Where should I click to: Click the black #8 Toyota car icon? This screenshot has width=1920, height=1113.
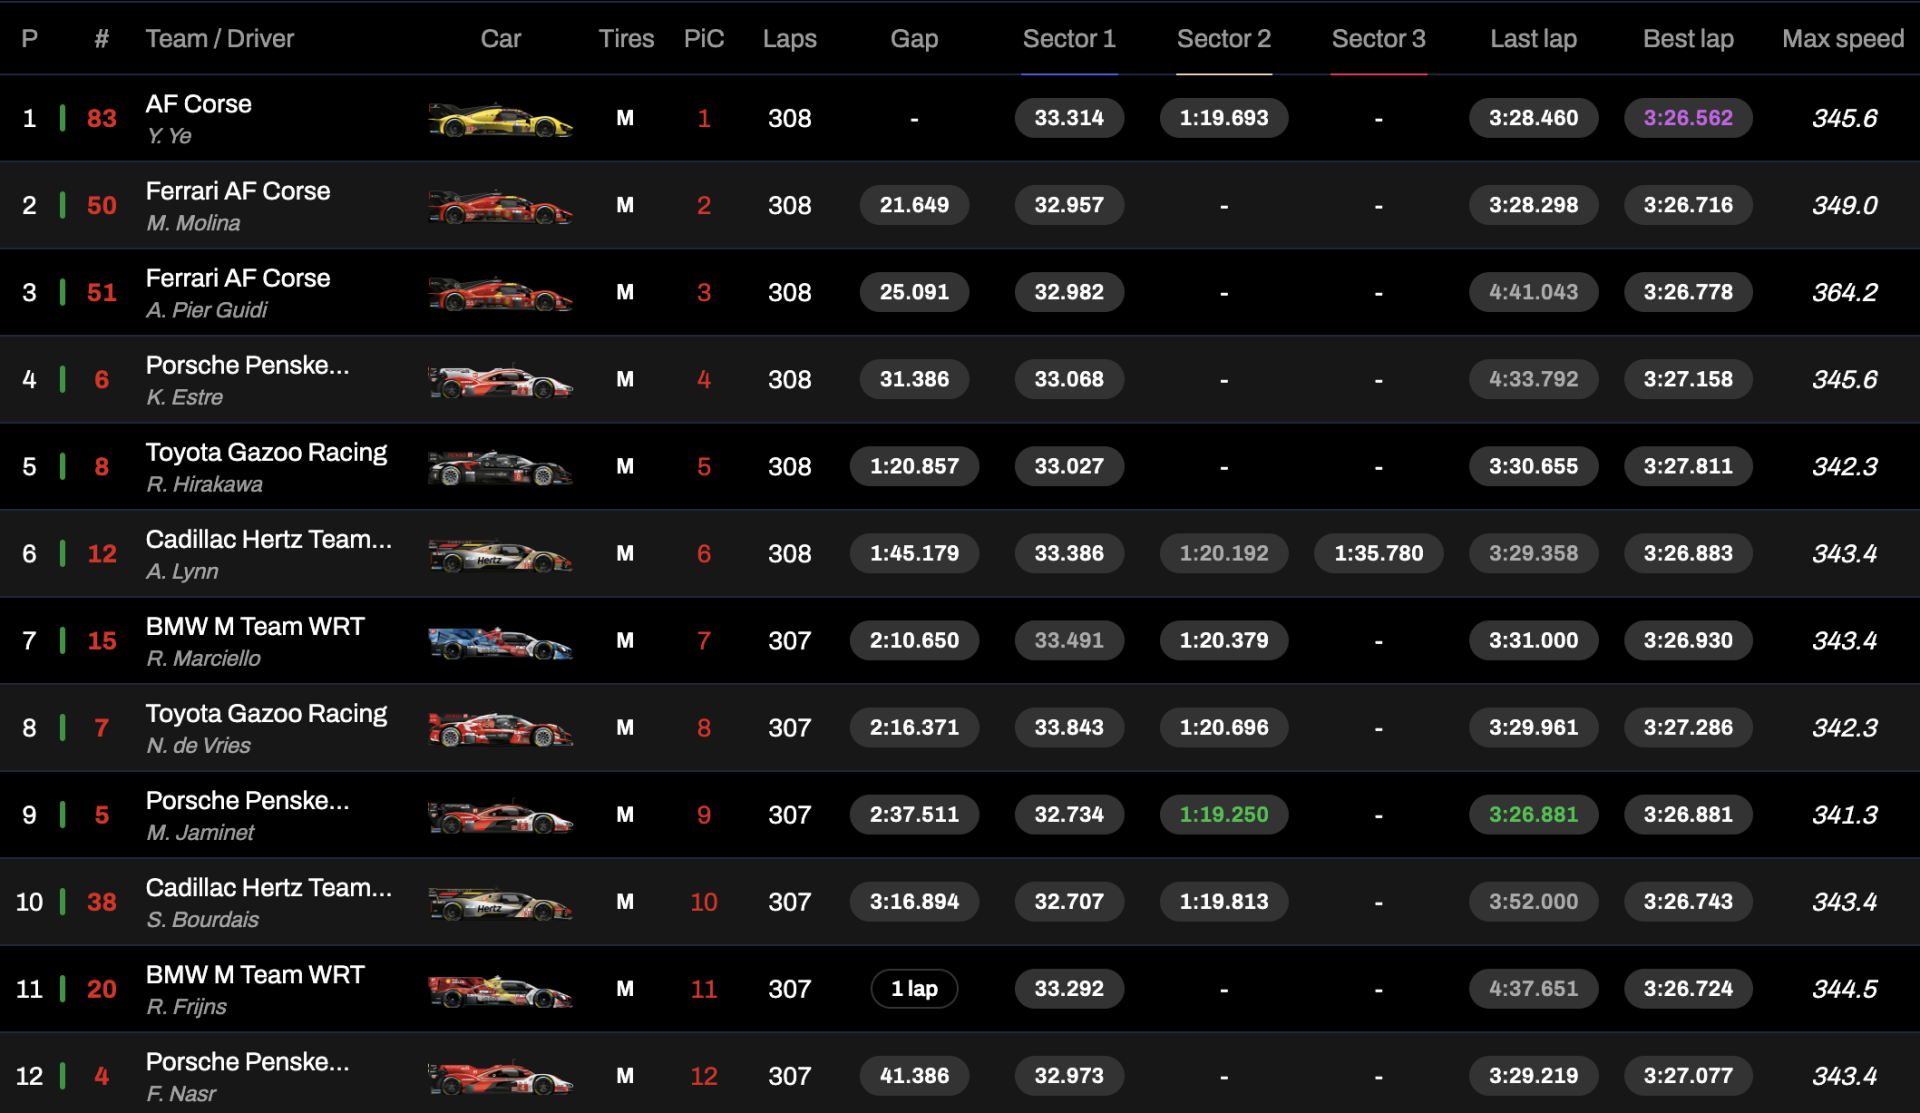tap(500, 467)
